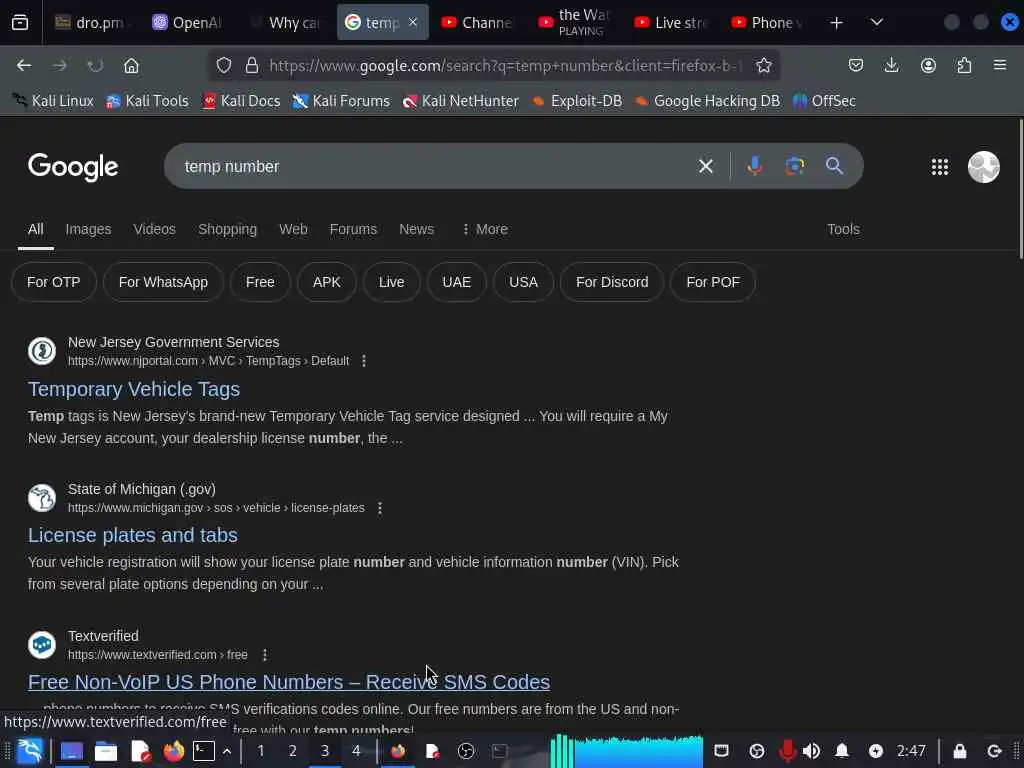Image resolution: width=1024 pixels, height=768 pixels.
Task: Open the Exploit-DB bookmark
Action: [x=577, y=101]
